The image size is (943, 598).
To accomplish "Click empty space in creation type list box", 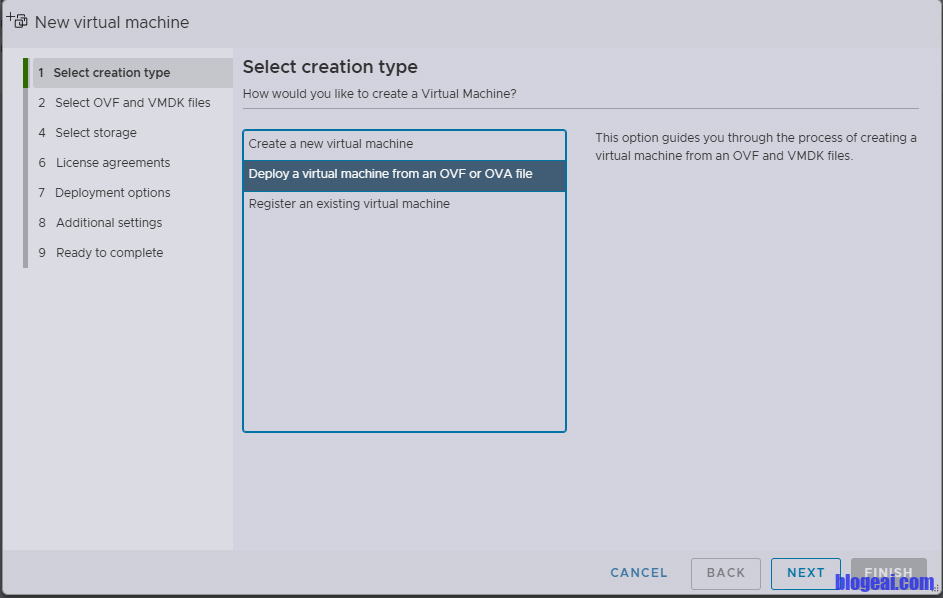I will 404,320.
